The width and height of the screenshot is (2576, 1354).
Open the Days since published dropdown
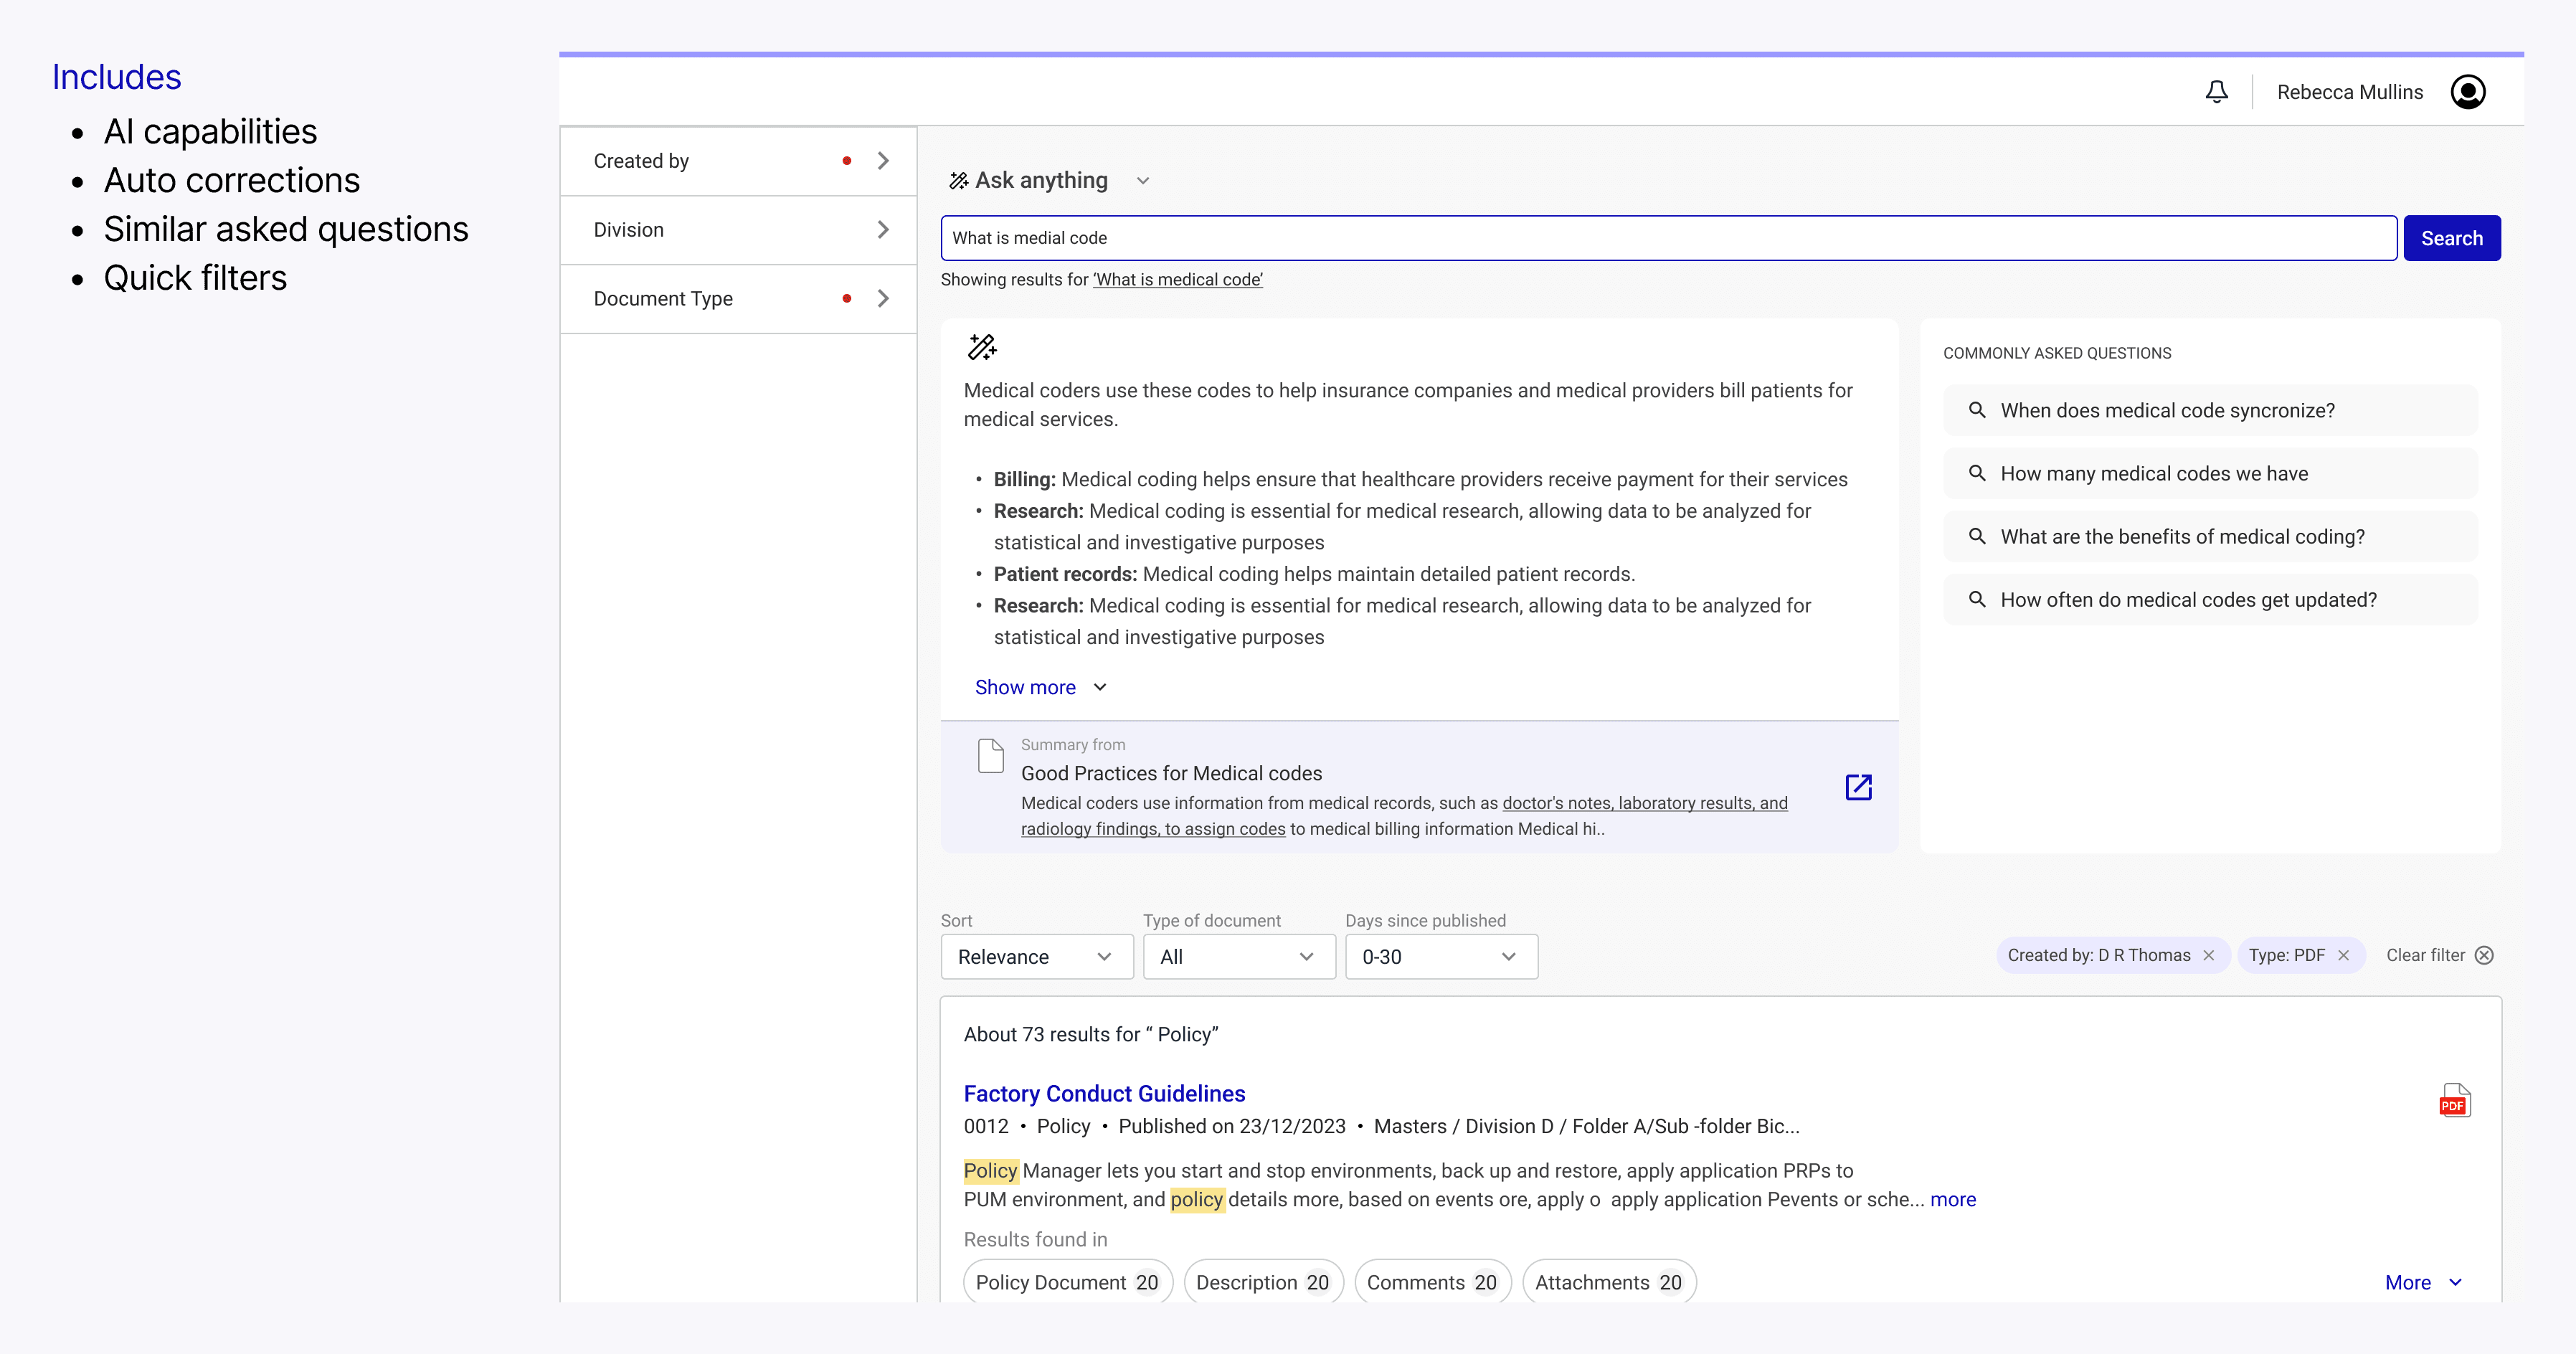(1440, 957)
